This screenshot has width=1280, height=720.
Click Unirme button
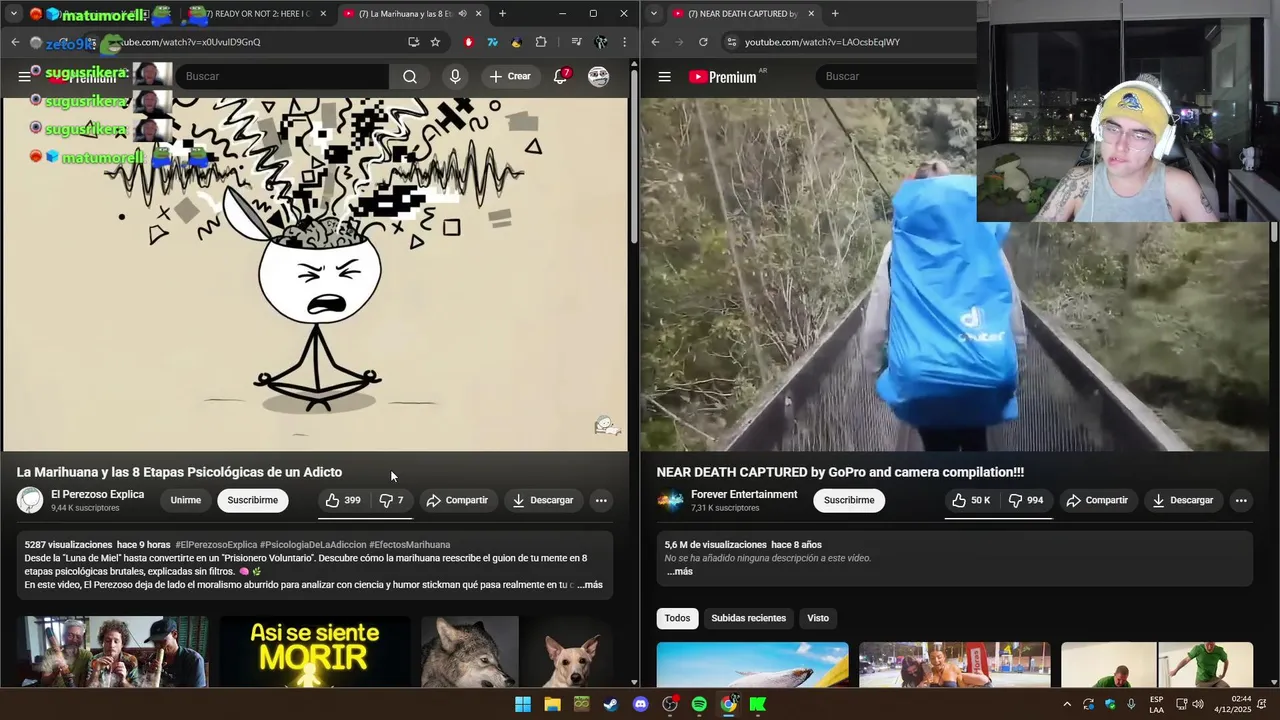[186, 500]
